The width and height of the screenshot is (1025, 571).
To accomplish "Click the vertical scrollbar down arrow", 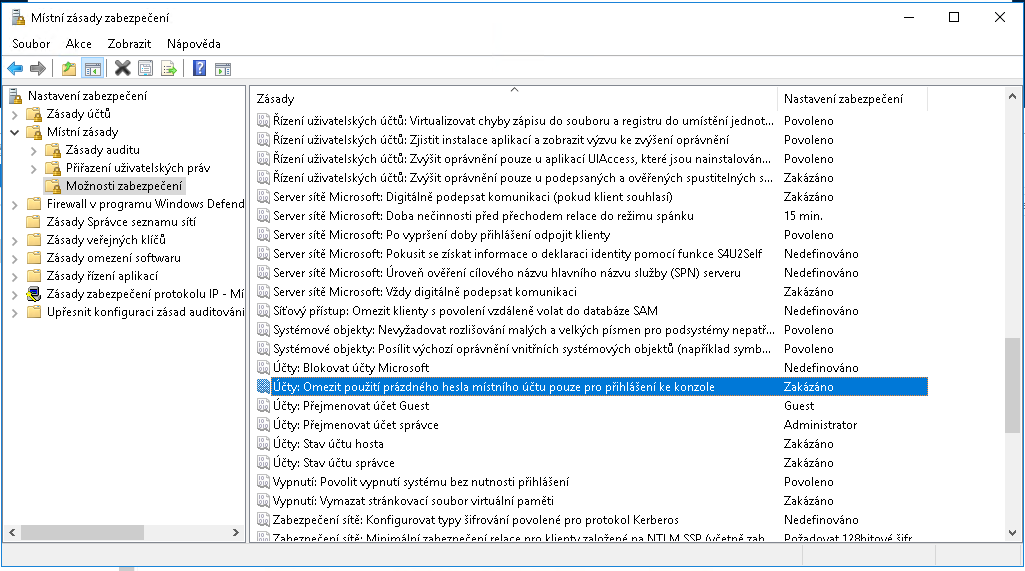I will pos(1013,535).
